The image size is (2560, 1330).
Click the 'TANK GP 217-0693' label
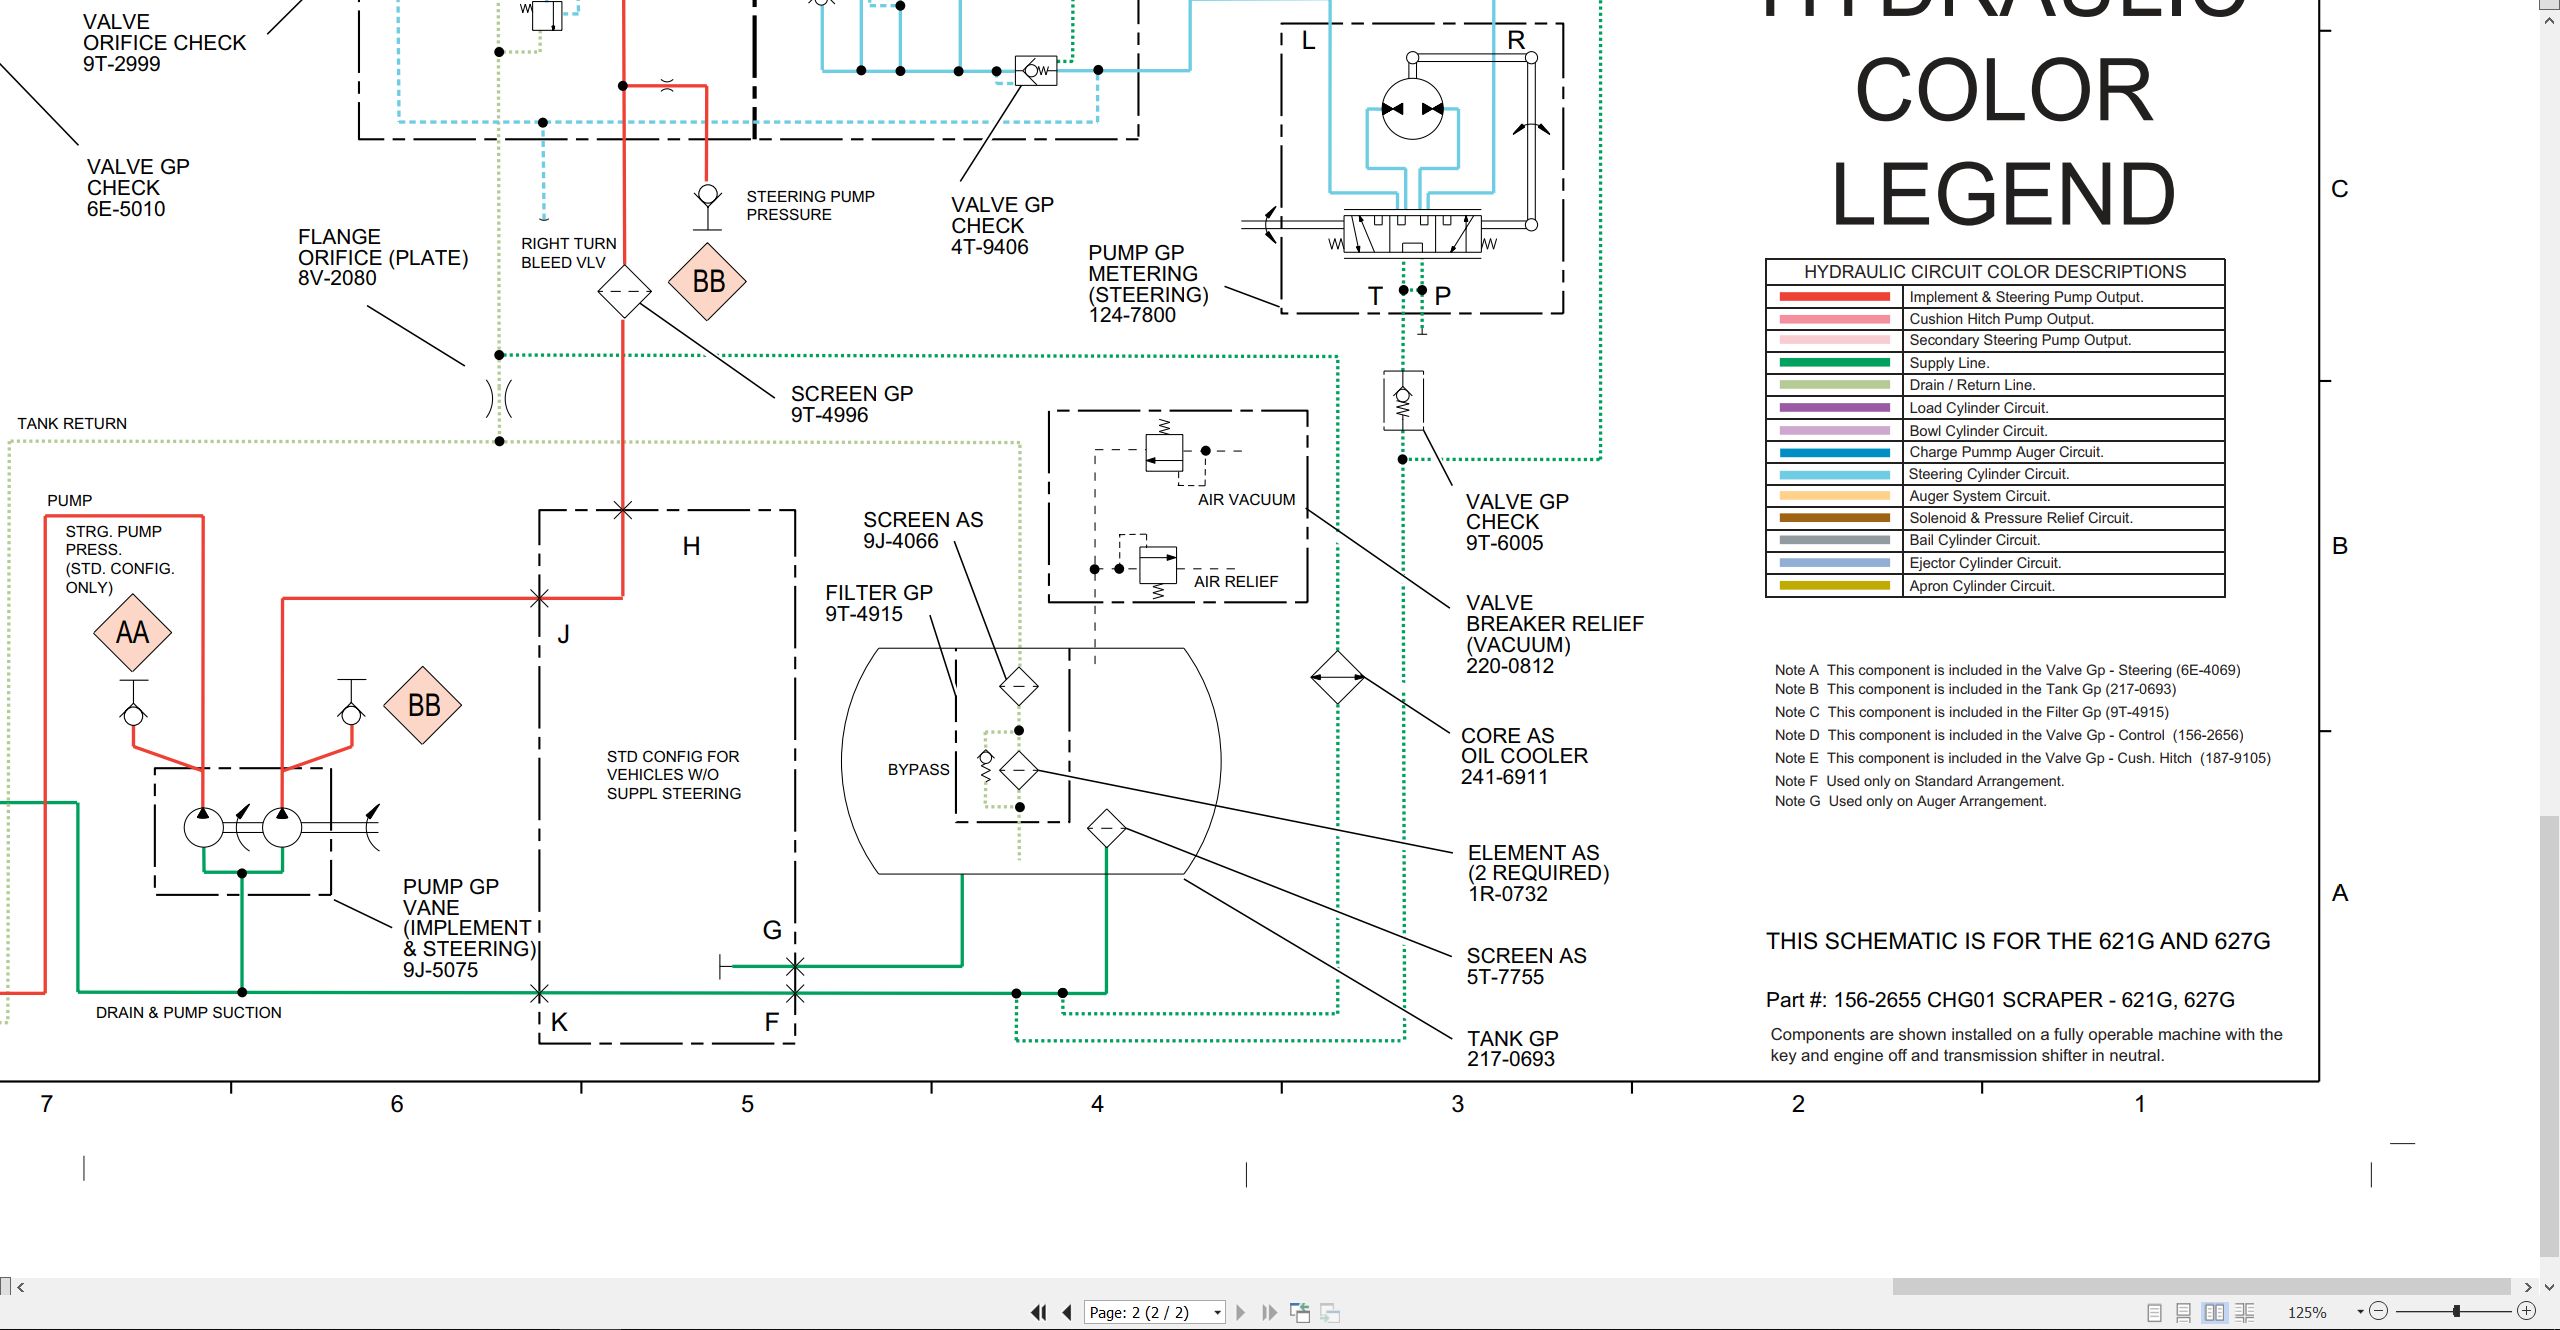1512,1048
